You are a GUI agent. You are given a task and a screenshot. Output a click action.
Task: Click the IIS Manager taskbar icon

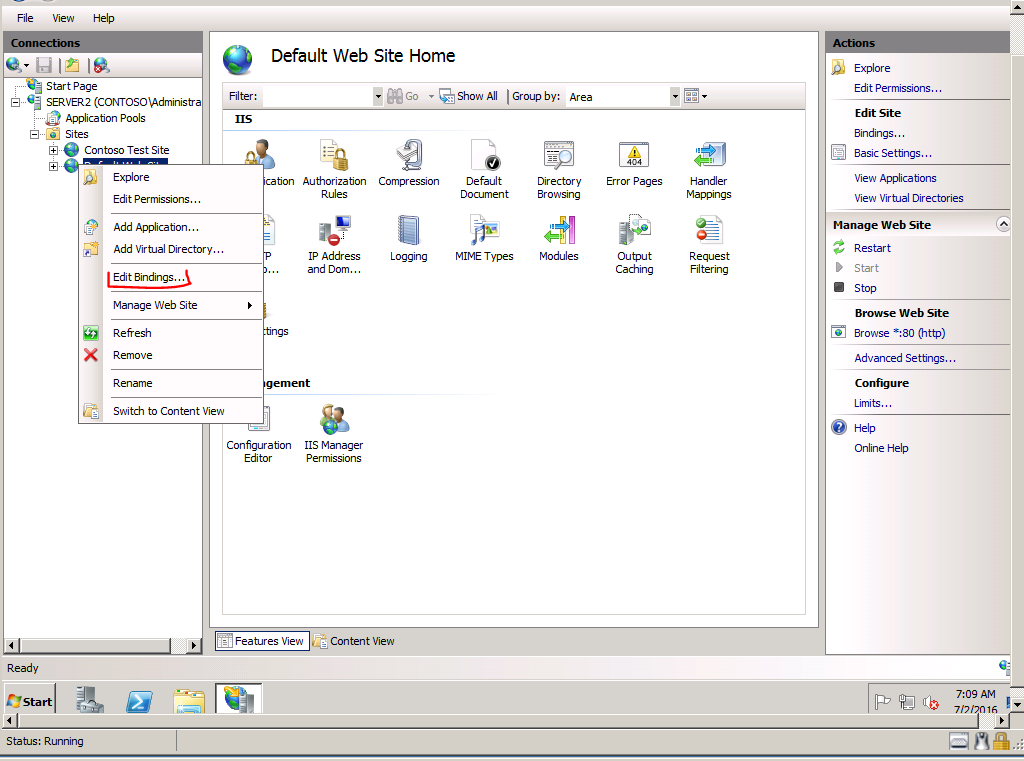238,700
